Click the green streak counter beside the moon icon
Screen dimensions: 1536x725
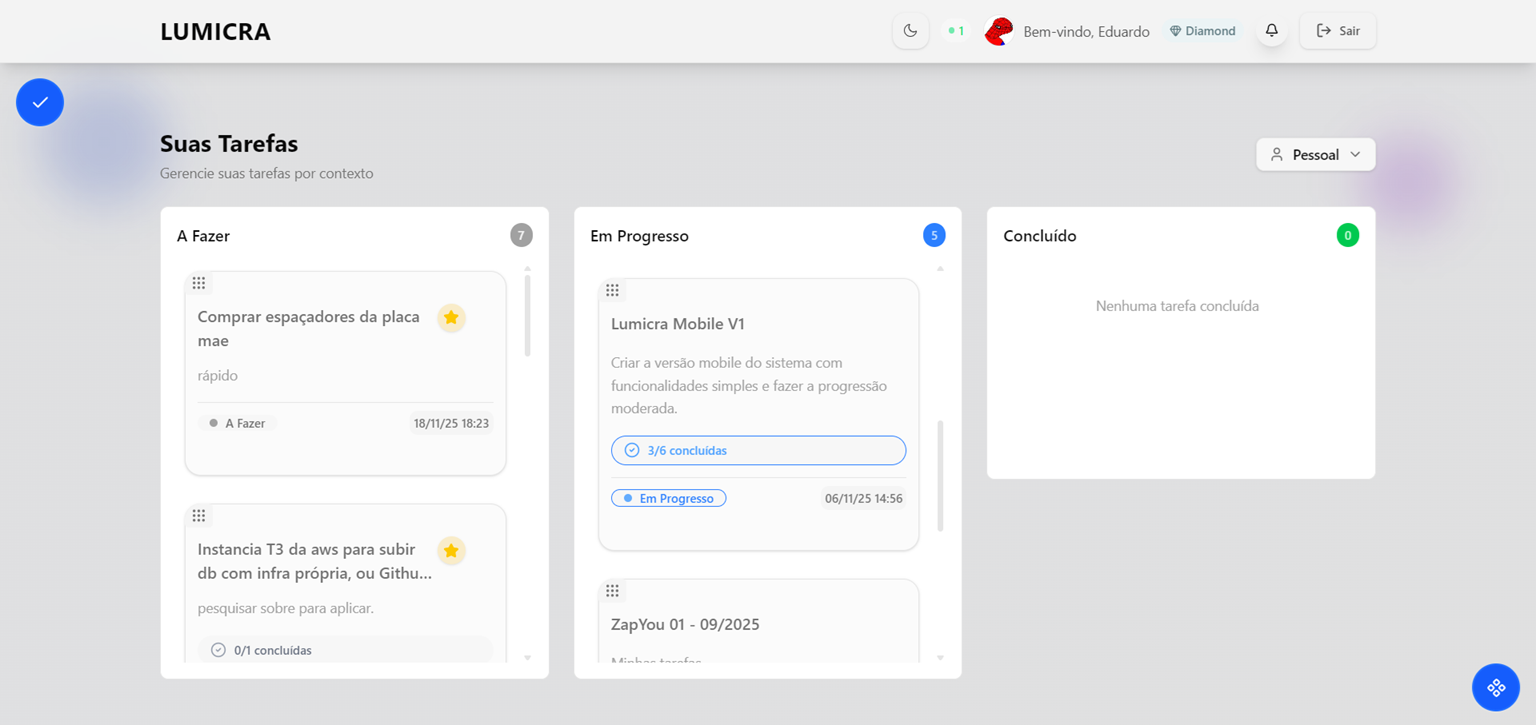(955, 30)
